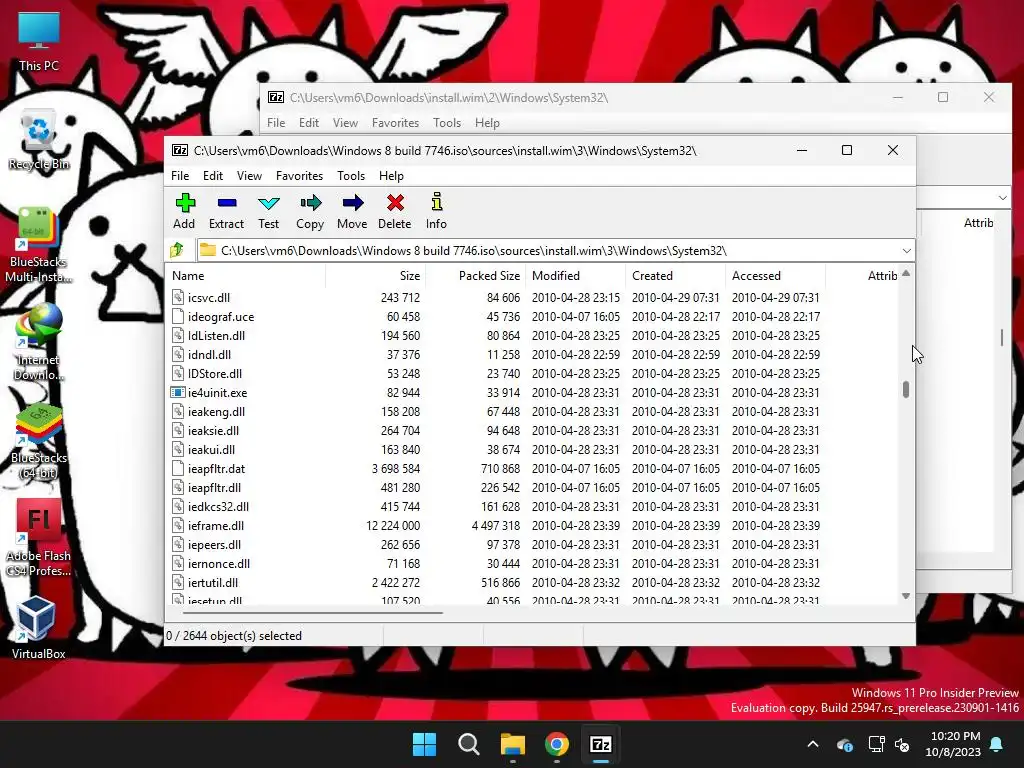
Task: Select the ieapfltr.dat file row
Action: pos(533,469)
